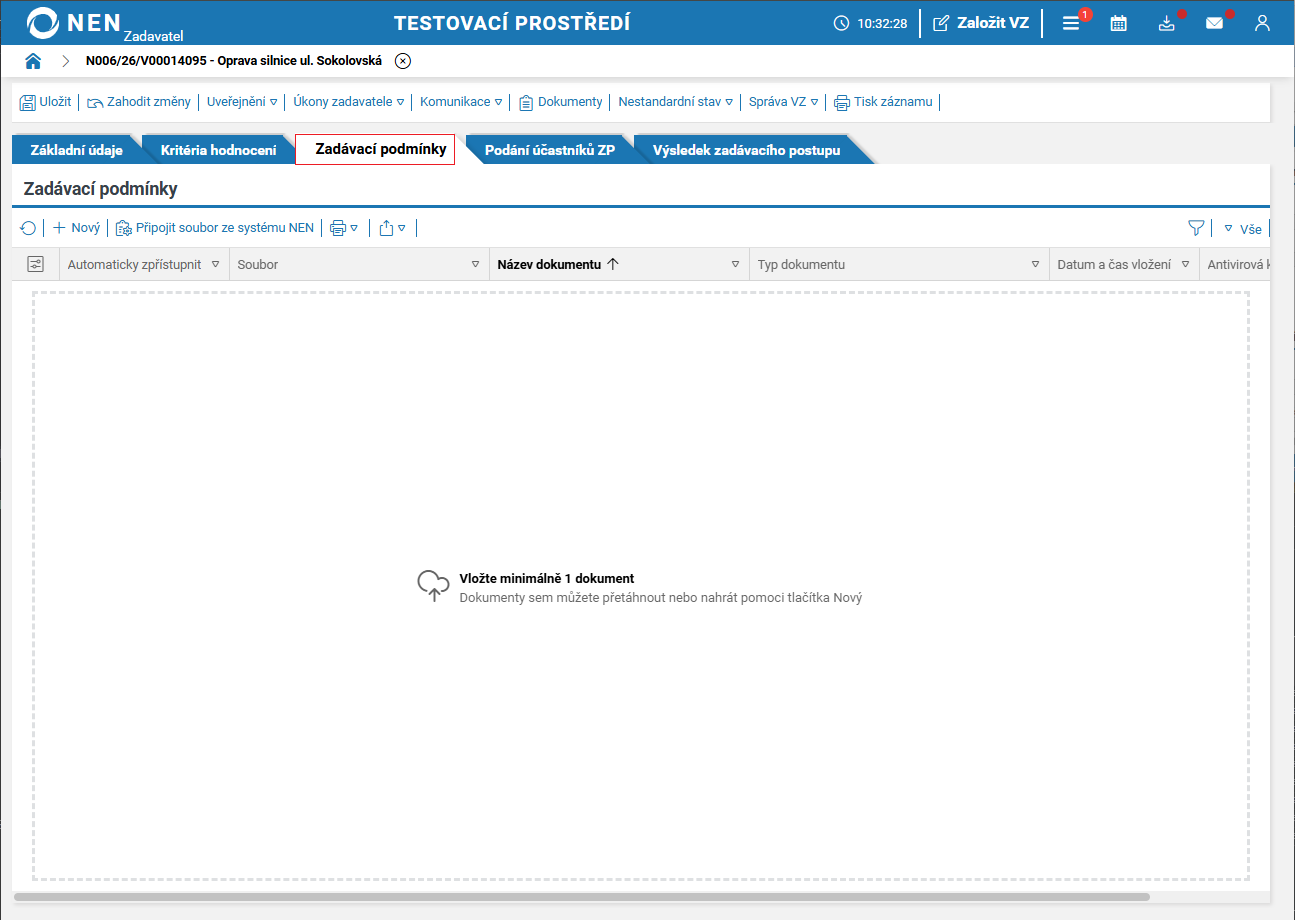Open the grid print dropdown
The height and width of the screenshot is (920, 1295).
point(344,228)
